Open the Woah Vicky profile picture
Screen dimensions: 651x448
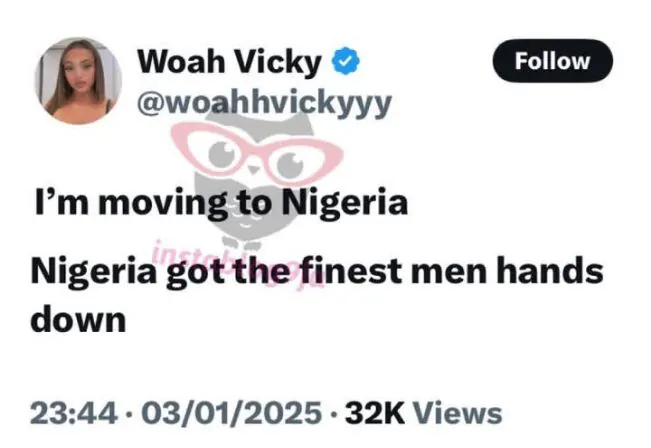click(79, 81)
